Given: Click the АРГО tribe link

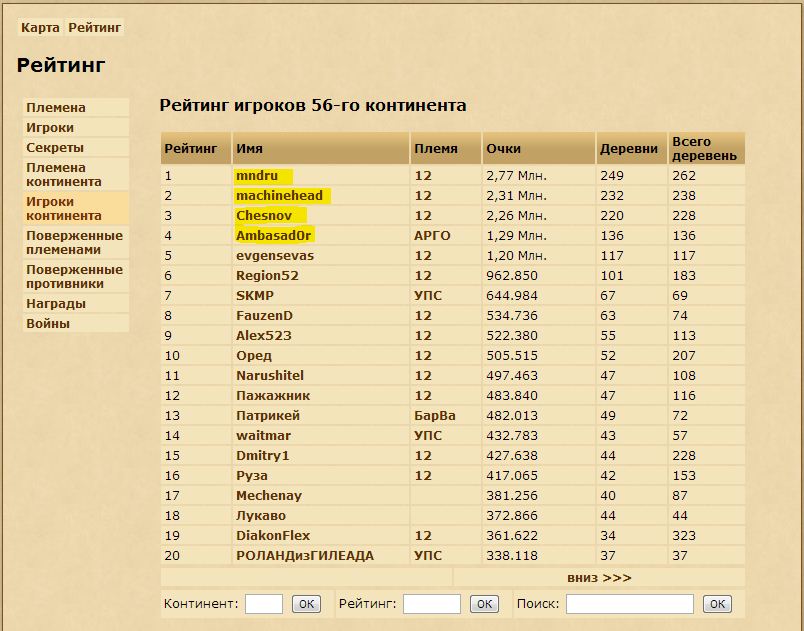Looking at the screenshot, I should pos(432,236).
